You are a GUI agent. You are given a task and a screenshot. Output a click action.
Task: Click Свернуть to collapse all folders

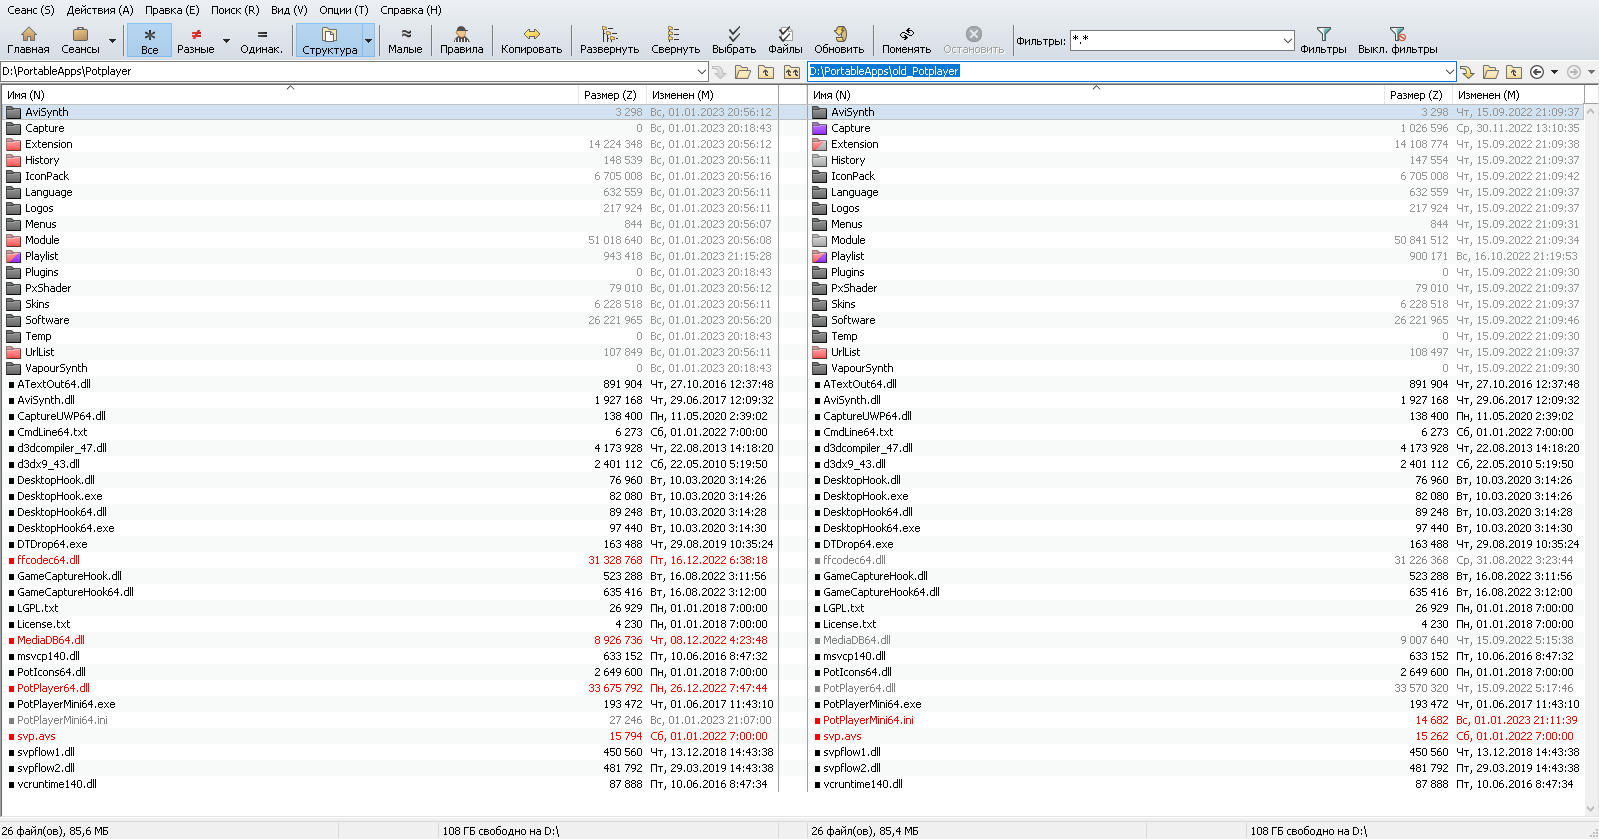click(x=675, y=41)
